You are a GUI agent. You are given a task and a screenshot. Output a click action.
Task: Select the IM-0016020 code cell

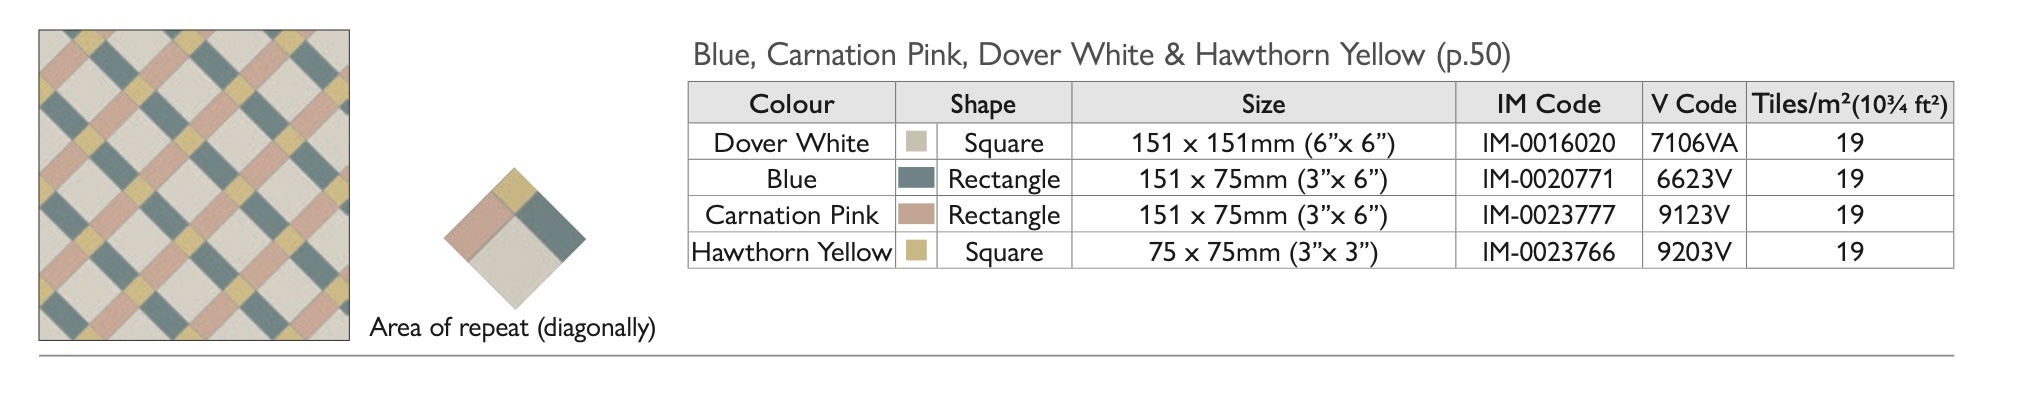(1548, 143)
